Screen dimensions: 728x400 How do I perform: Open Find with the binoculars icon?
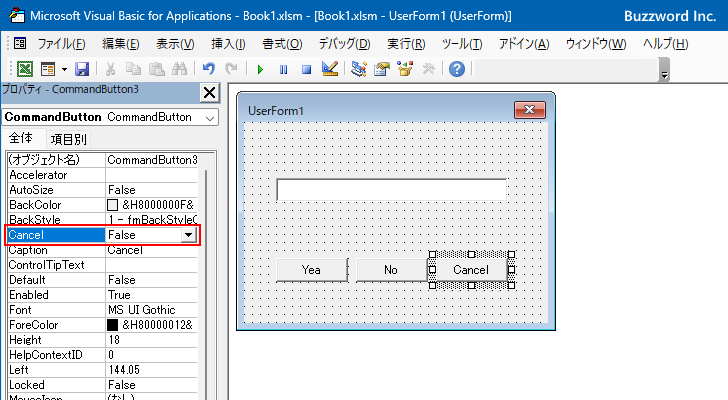179,69
